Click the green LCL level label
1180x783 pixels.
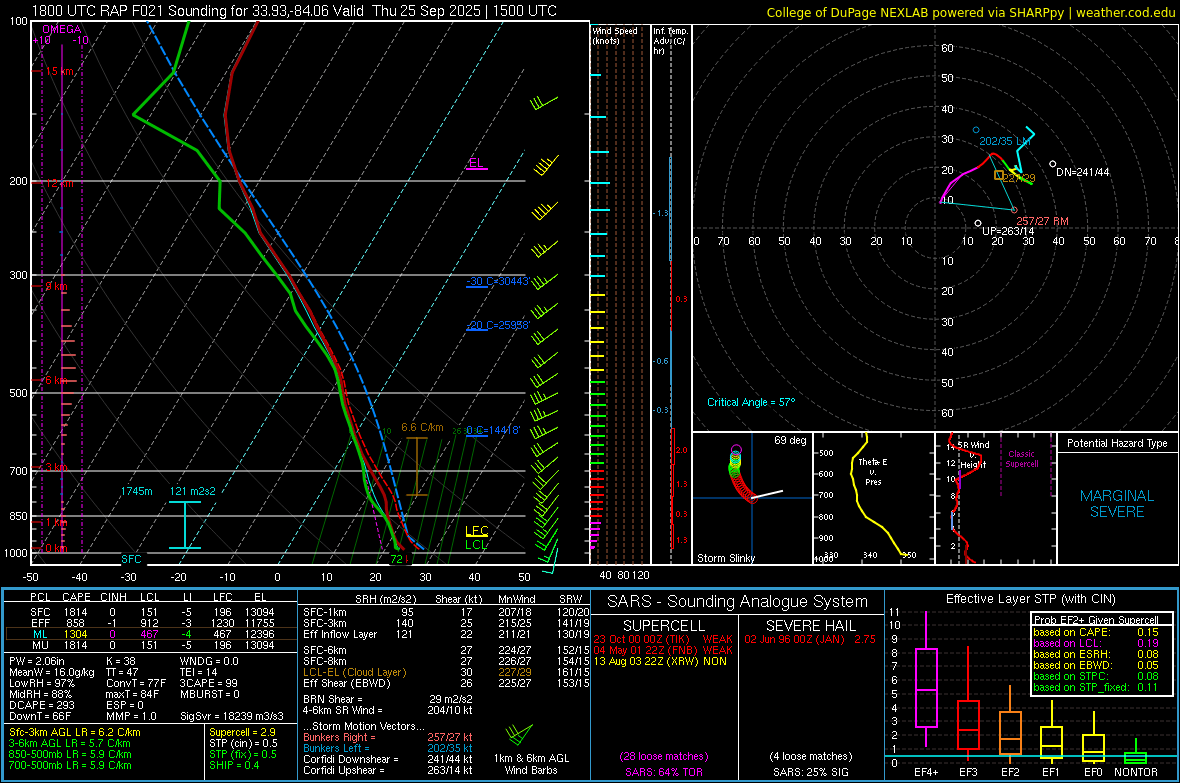coord(476,544)
